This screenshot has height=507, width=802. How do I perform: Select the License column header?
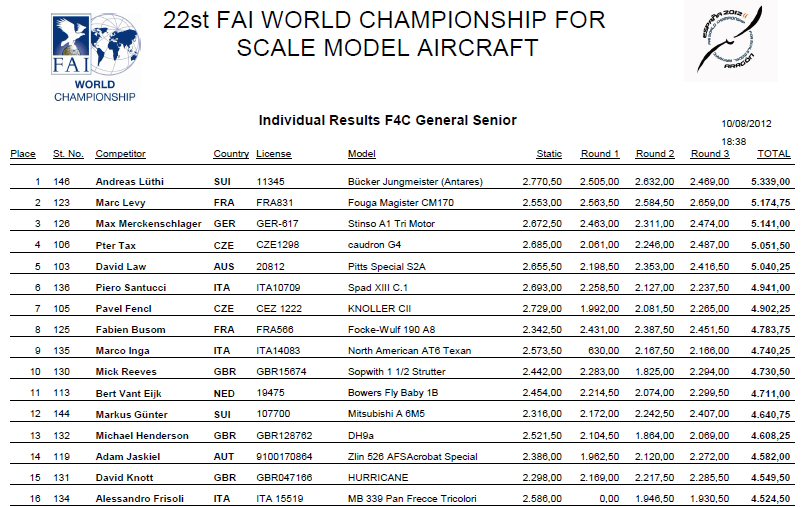pyautogui.click(x=274, y=153)
